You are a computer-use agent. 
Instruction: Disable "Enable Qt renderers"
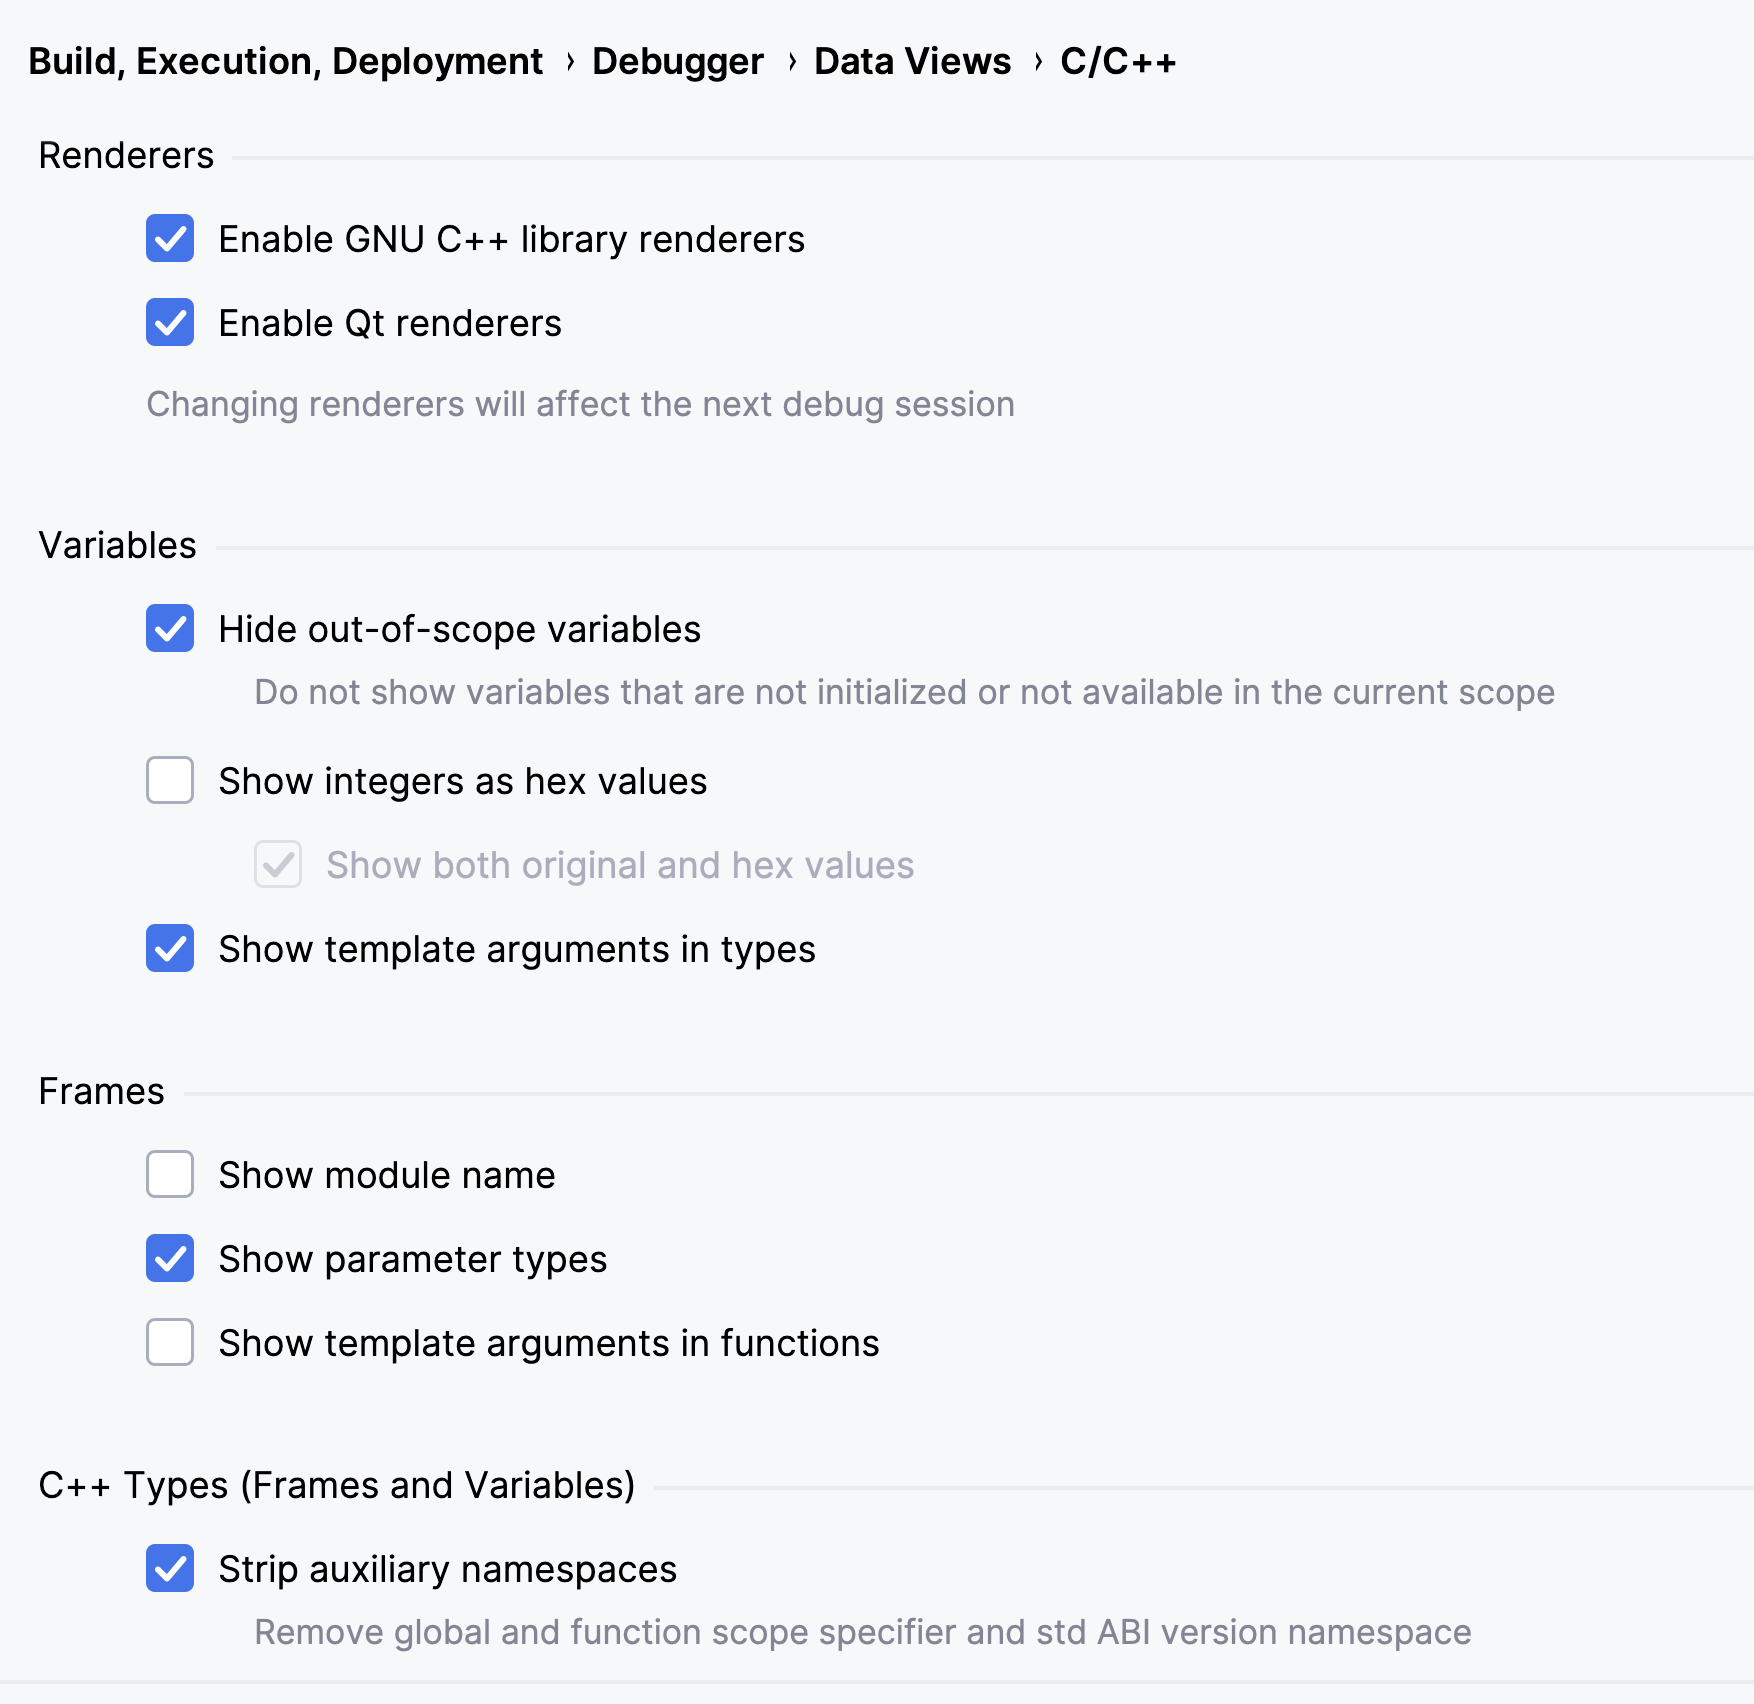(170, 323)
